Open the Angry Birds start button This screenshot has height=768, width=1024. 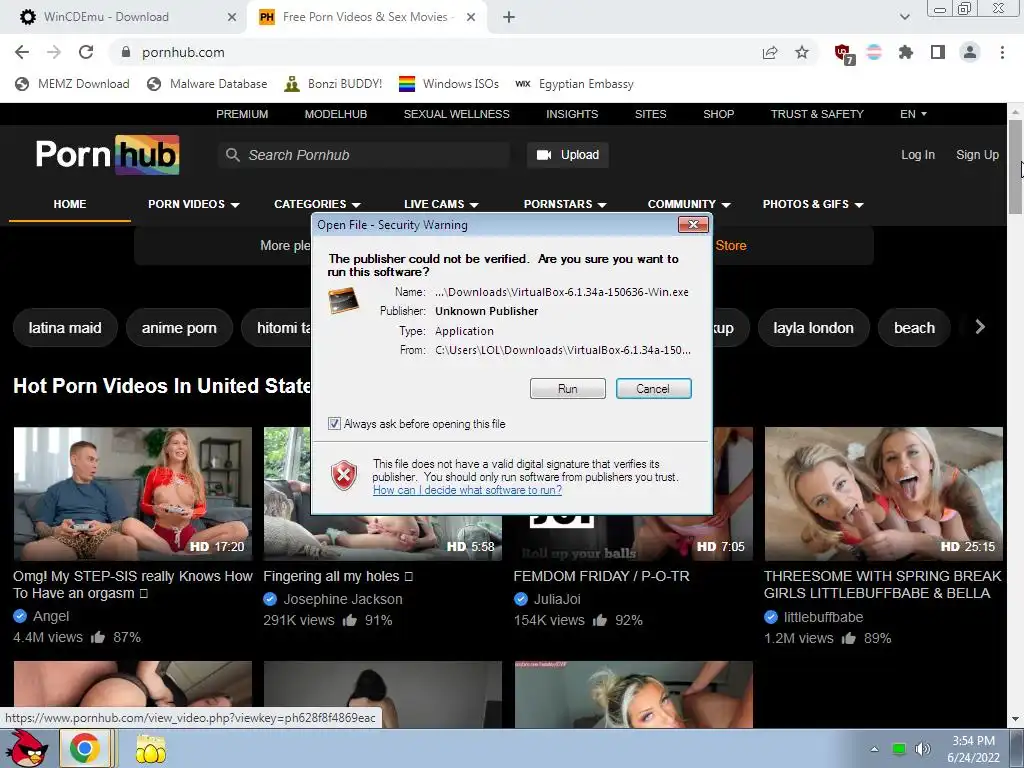tap(27, 748)
